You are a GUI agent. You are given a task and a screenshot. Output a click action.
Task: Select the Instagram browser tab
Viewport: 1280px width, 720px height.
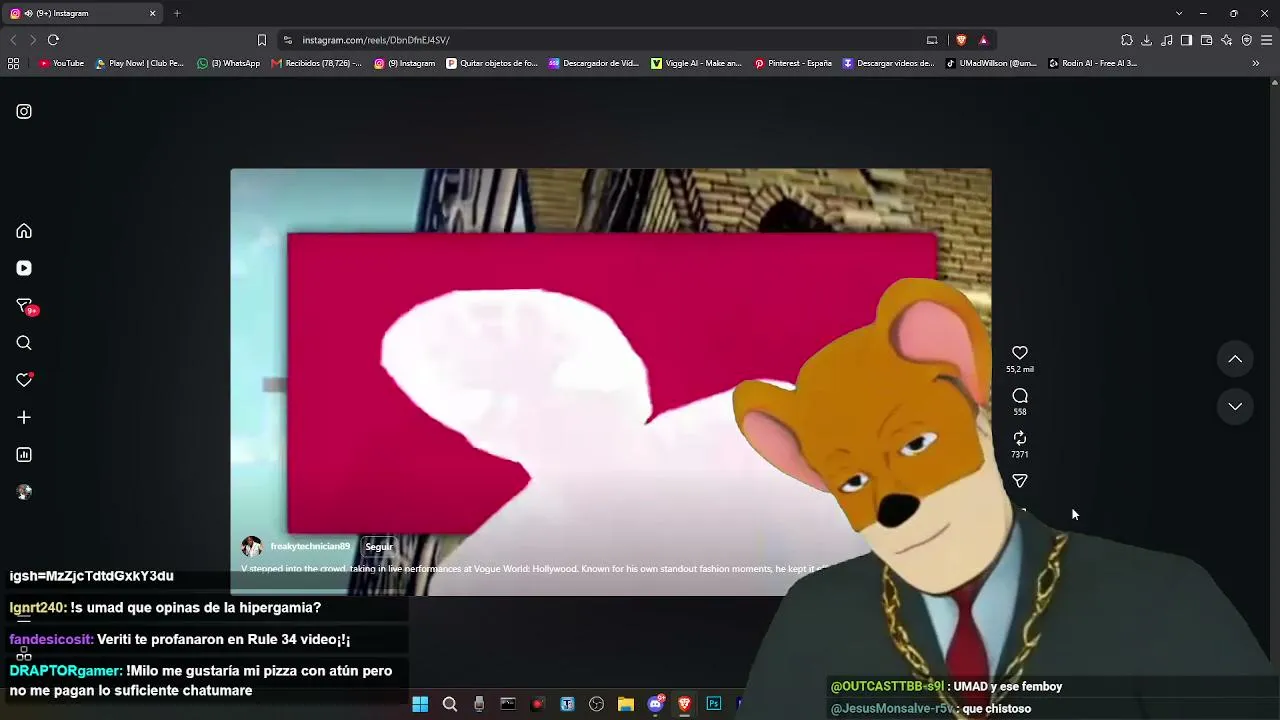[83, 13]
